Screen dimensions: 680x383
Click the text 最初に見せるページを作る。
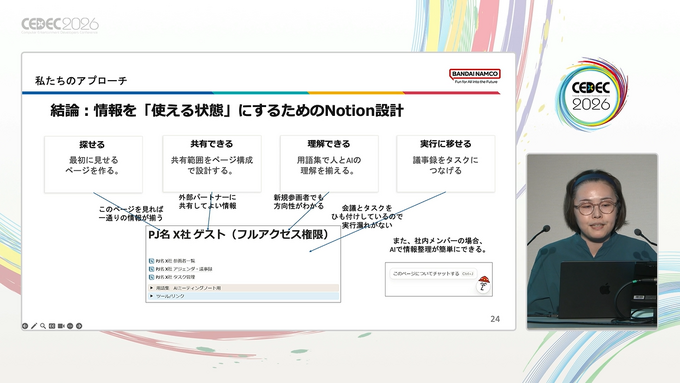[93, 165]
